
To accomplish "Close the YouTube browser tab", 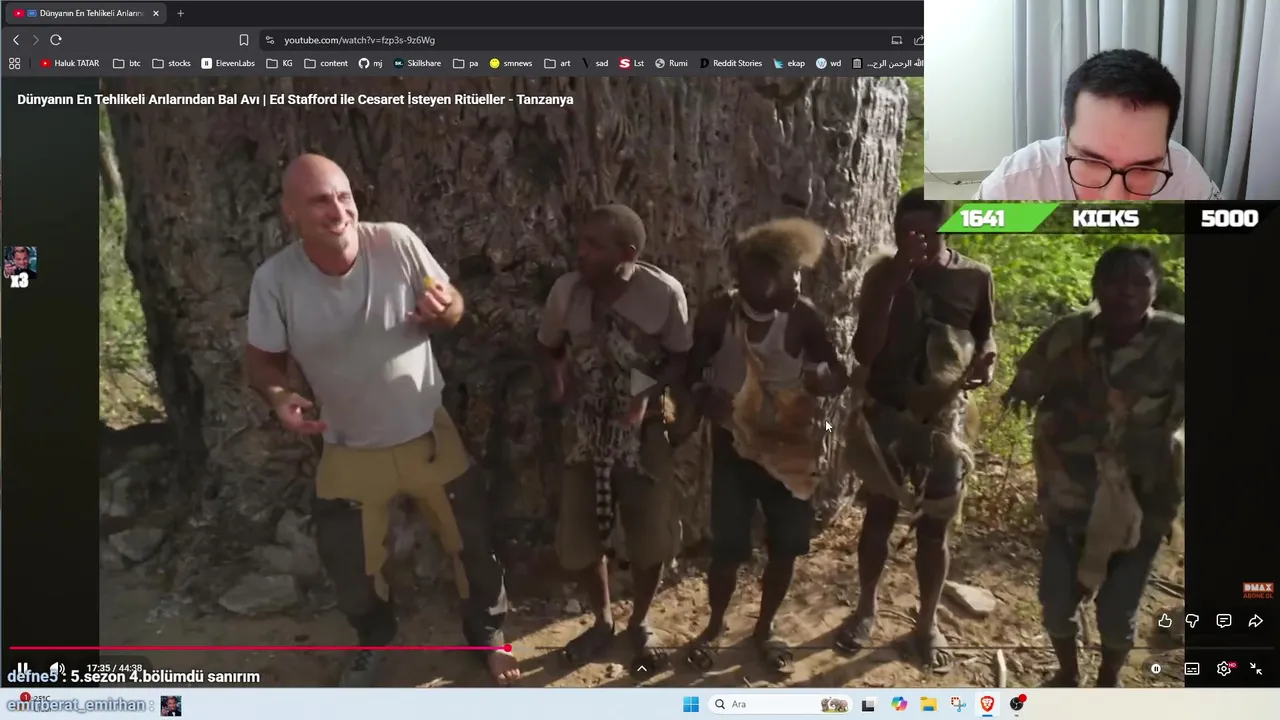I will coord(155,13).
